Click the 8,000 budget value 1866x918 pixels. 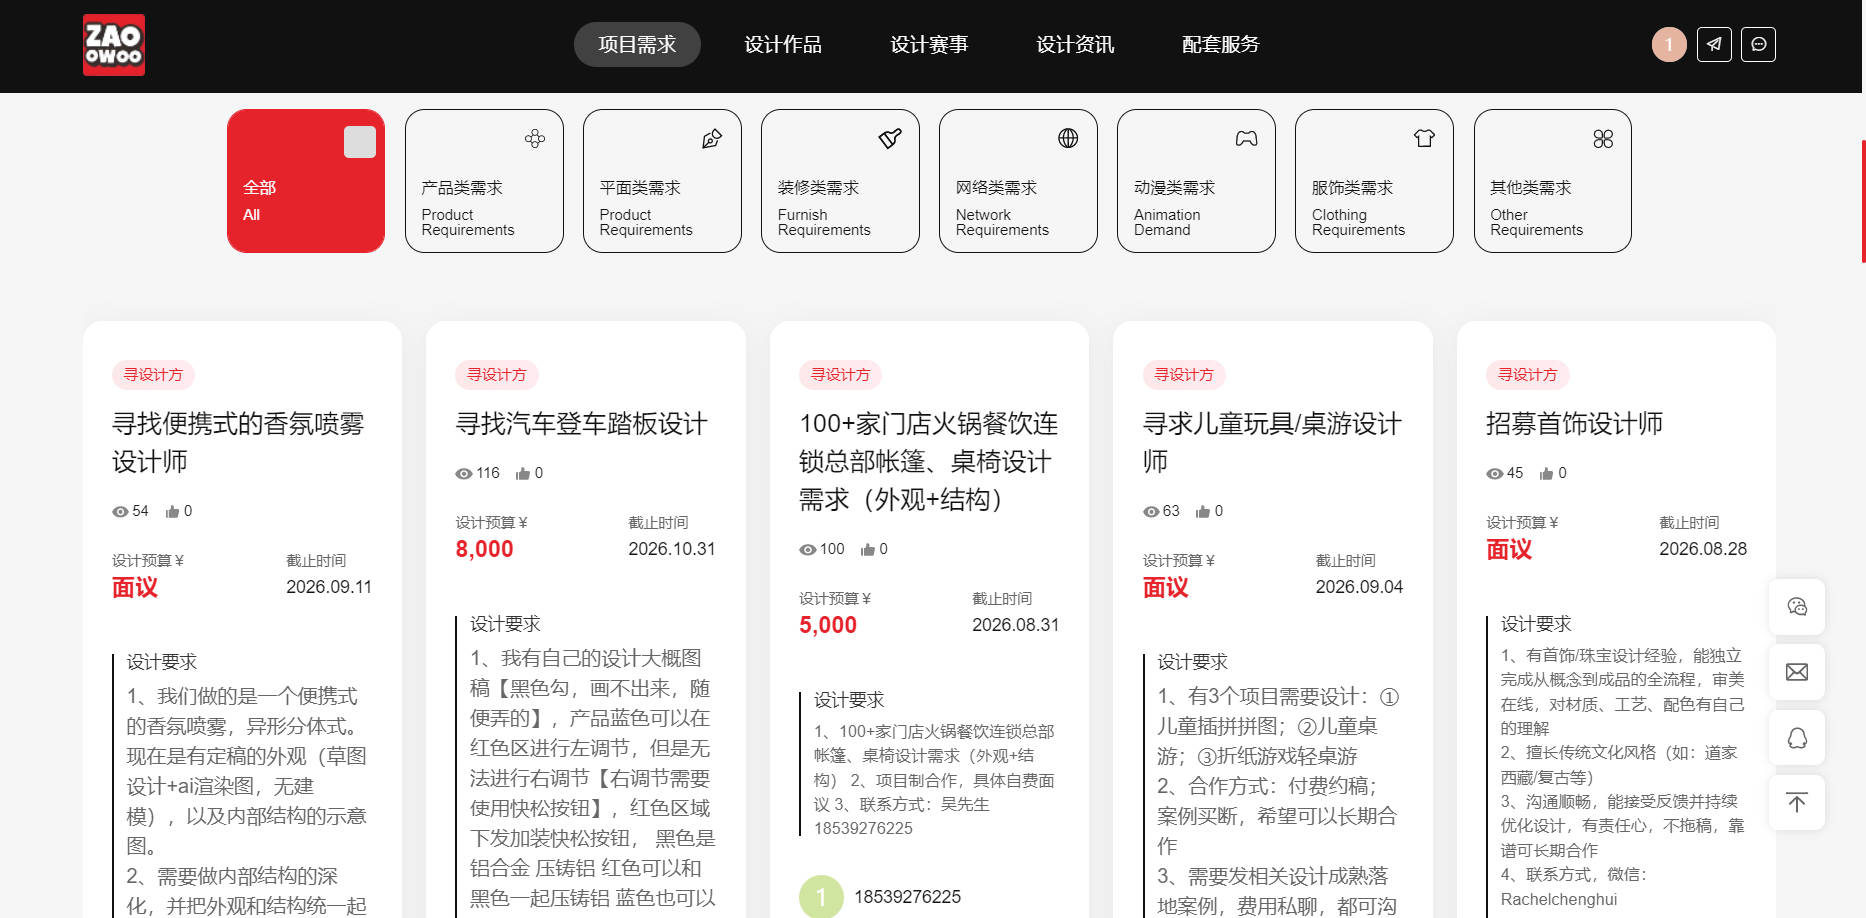485,549
